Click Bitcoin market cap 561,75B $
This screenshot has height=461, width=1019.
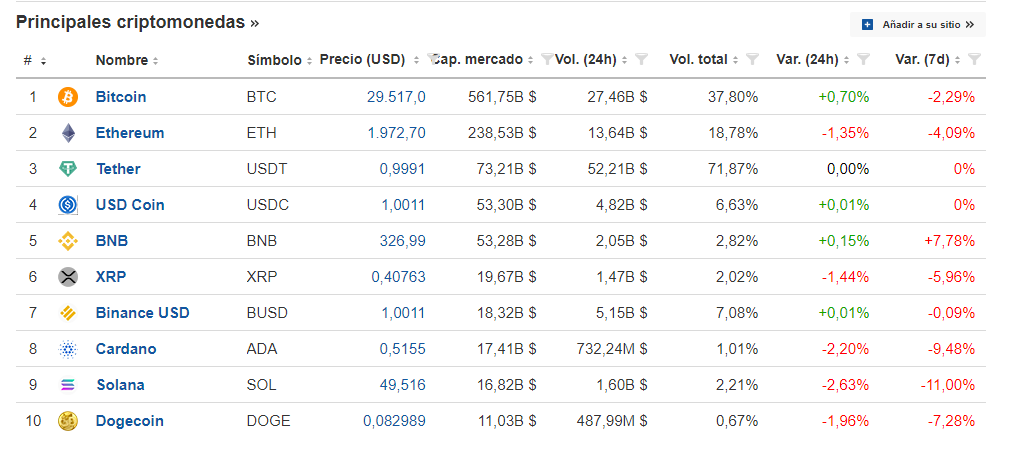tap(502, 98)
